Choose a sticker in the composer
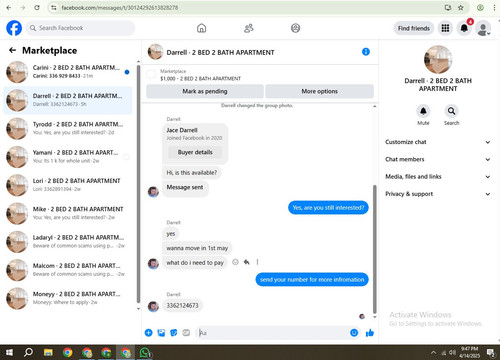Screen dimensions: 500x360 174,333
